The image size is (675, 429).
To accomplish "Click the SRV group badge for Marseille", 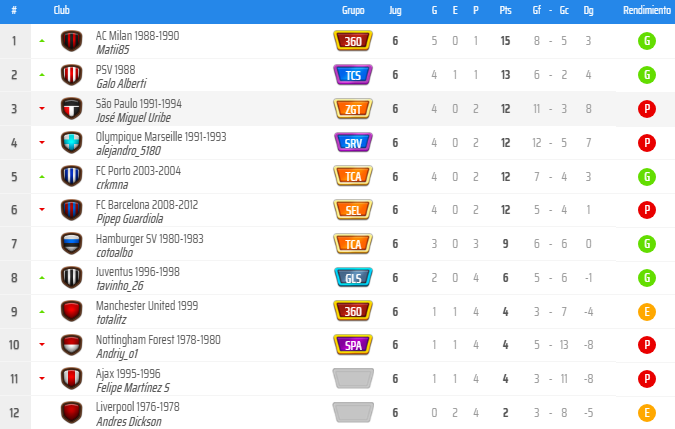I will (x=353, y=143).
